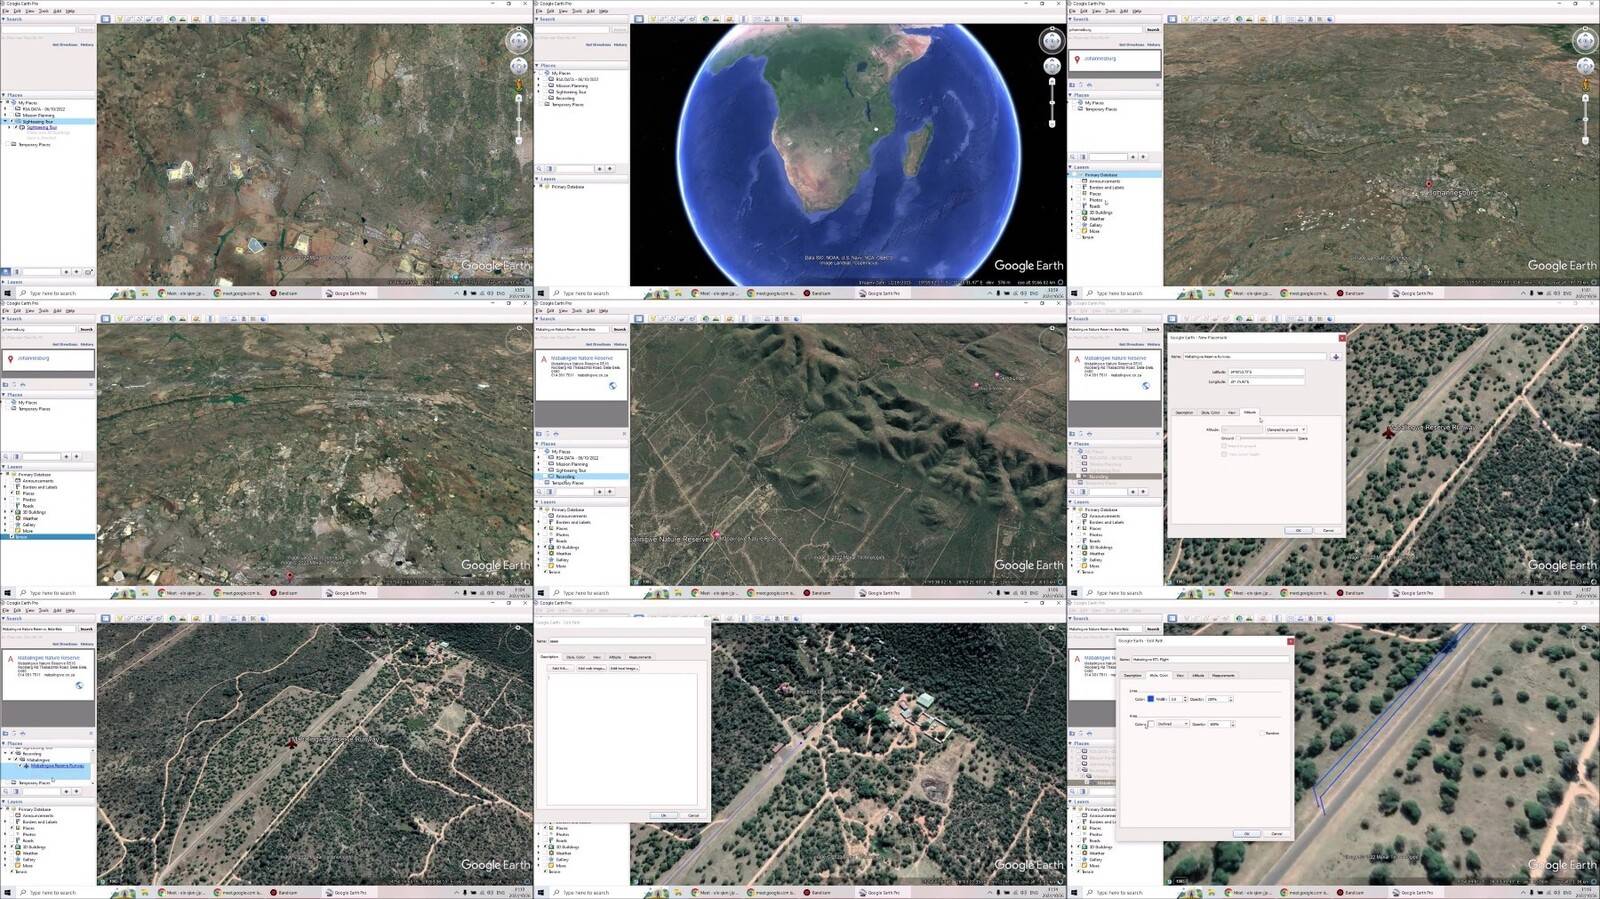Open Outlined area dropdown in Edit Path Style dialog
Viewport: 1600px width, 899px height.
coord(1173,724)
